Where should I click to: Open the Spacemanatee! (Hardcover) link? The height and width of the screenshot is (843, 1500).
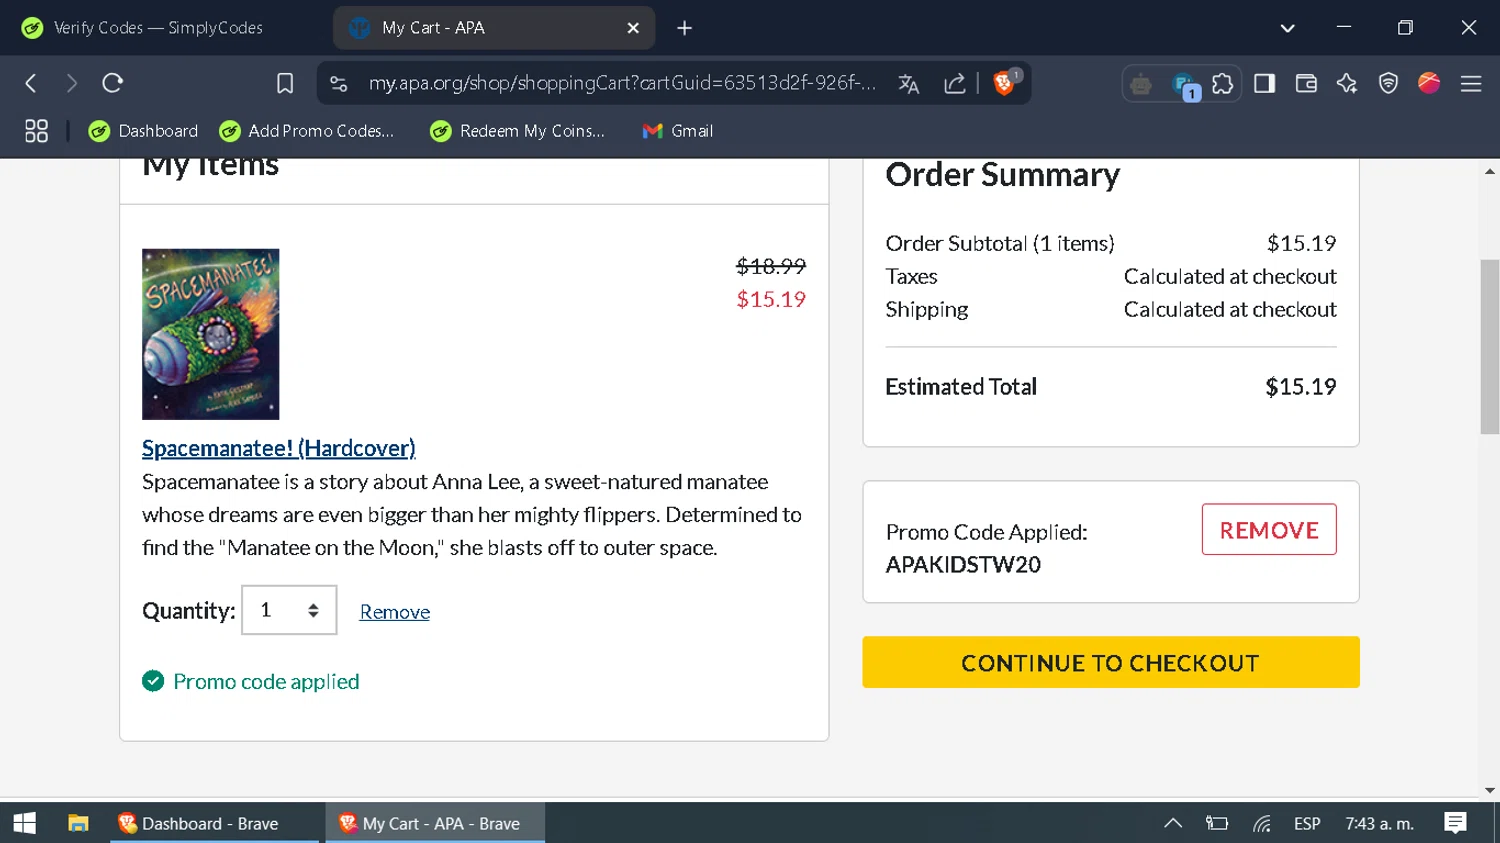pyautogui.click(x=279, y=448)
